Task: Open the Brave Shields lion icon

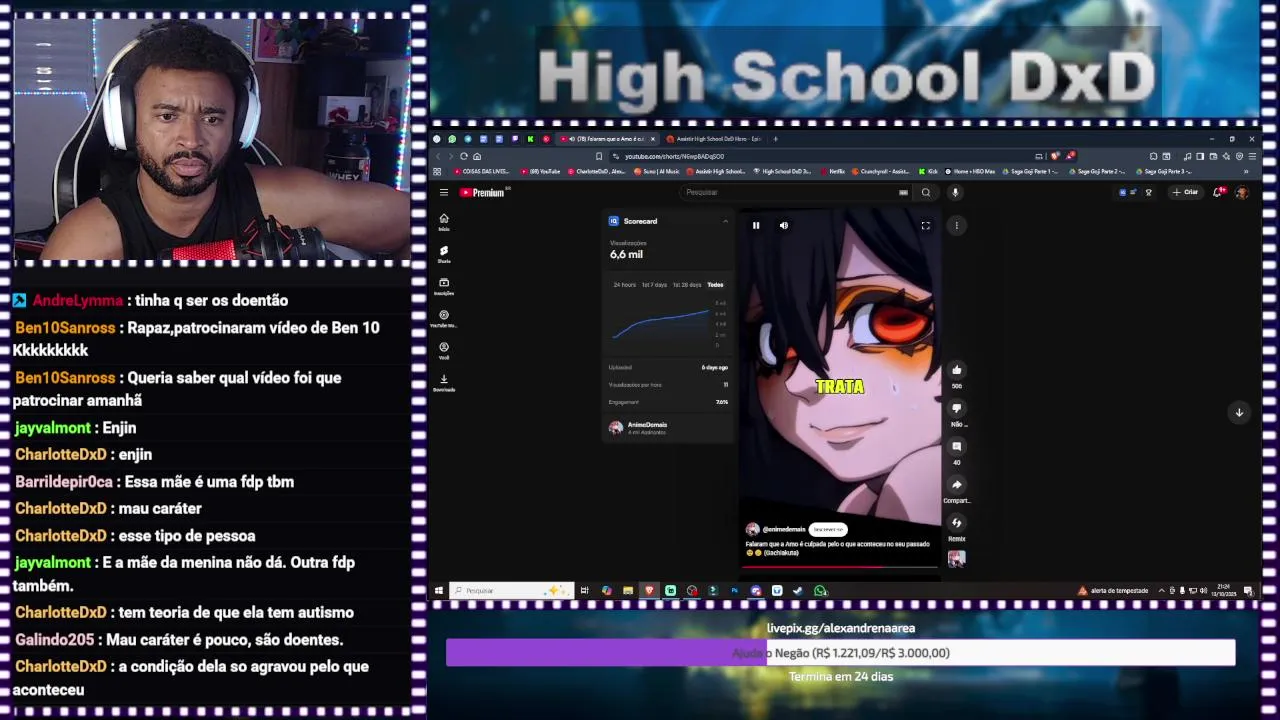Action: click(1057, 156)
